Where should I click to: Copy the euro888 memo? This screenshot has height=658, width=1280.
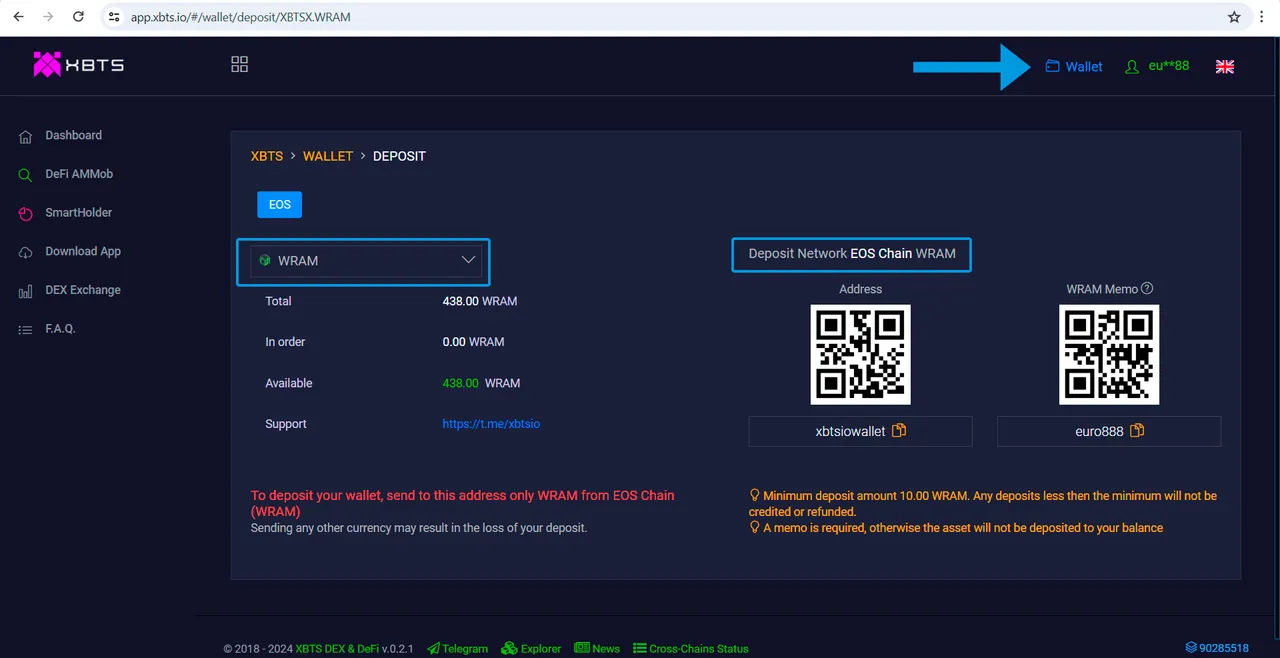[1137, 431]
